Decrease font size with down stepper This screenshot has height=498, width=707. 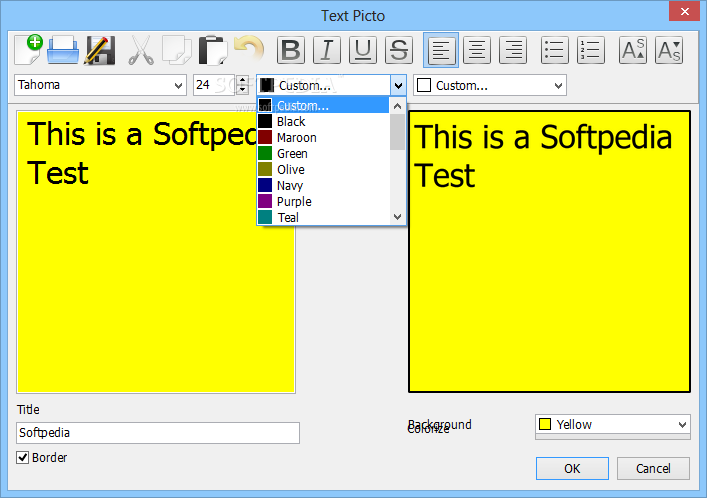[243, 90]
